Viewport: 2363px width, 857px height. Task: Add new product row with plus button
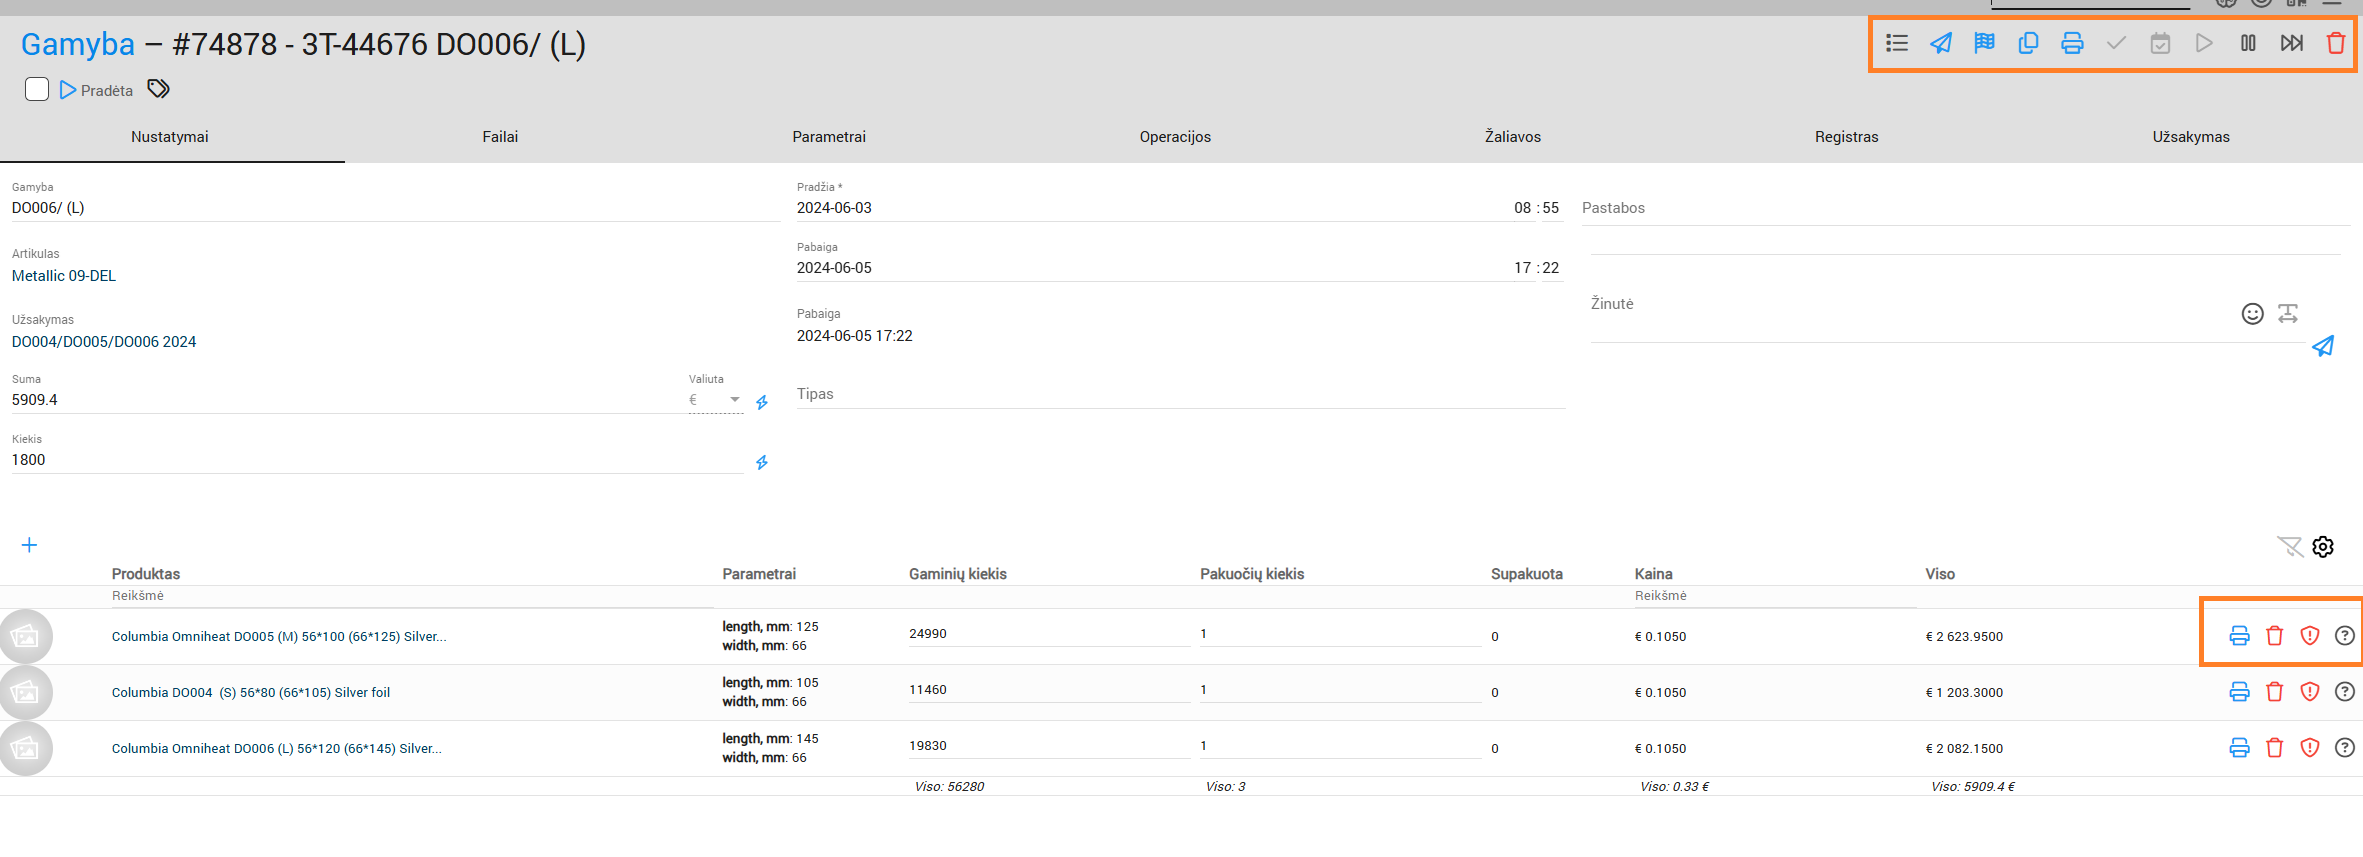coord(29,545)
